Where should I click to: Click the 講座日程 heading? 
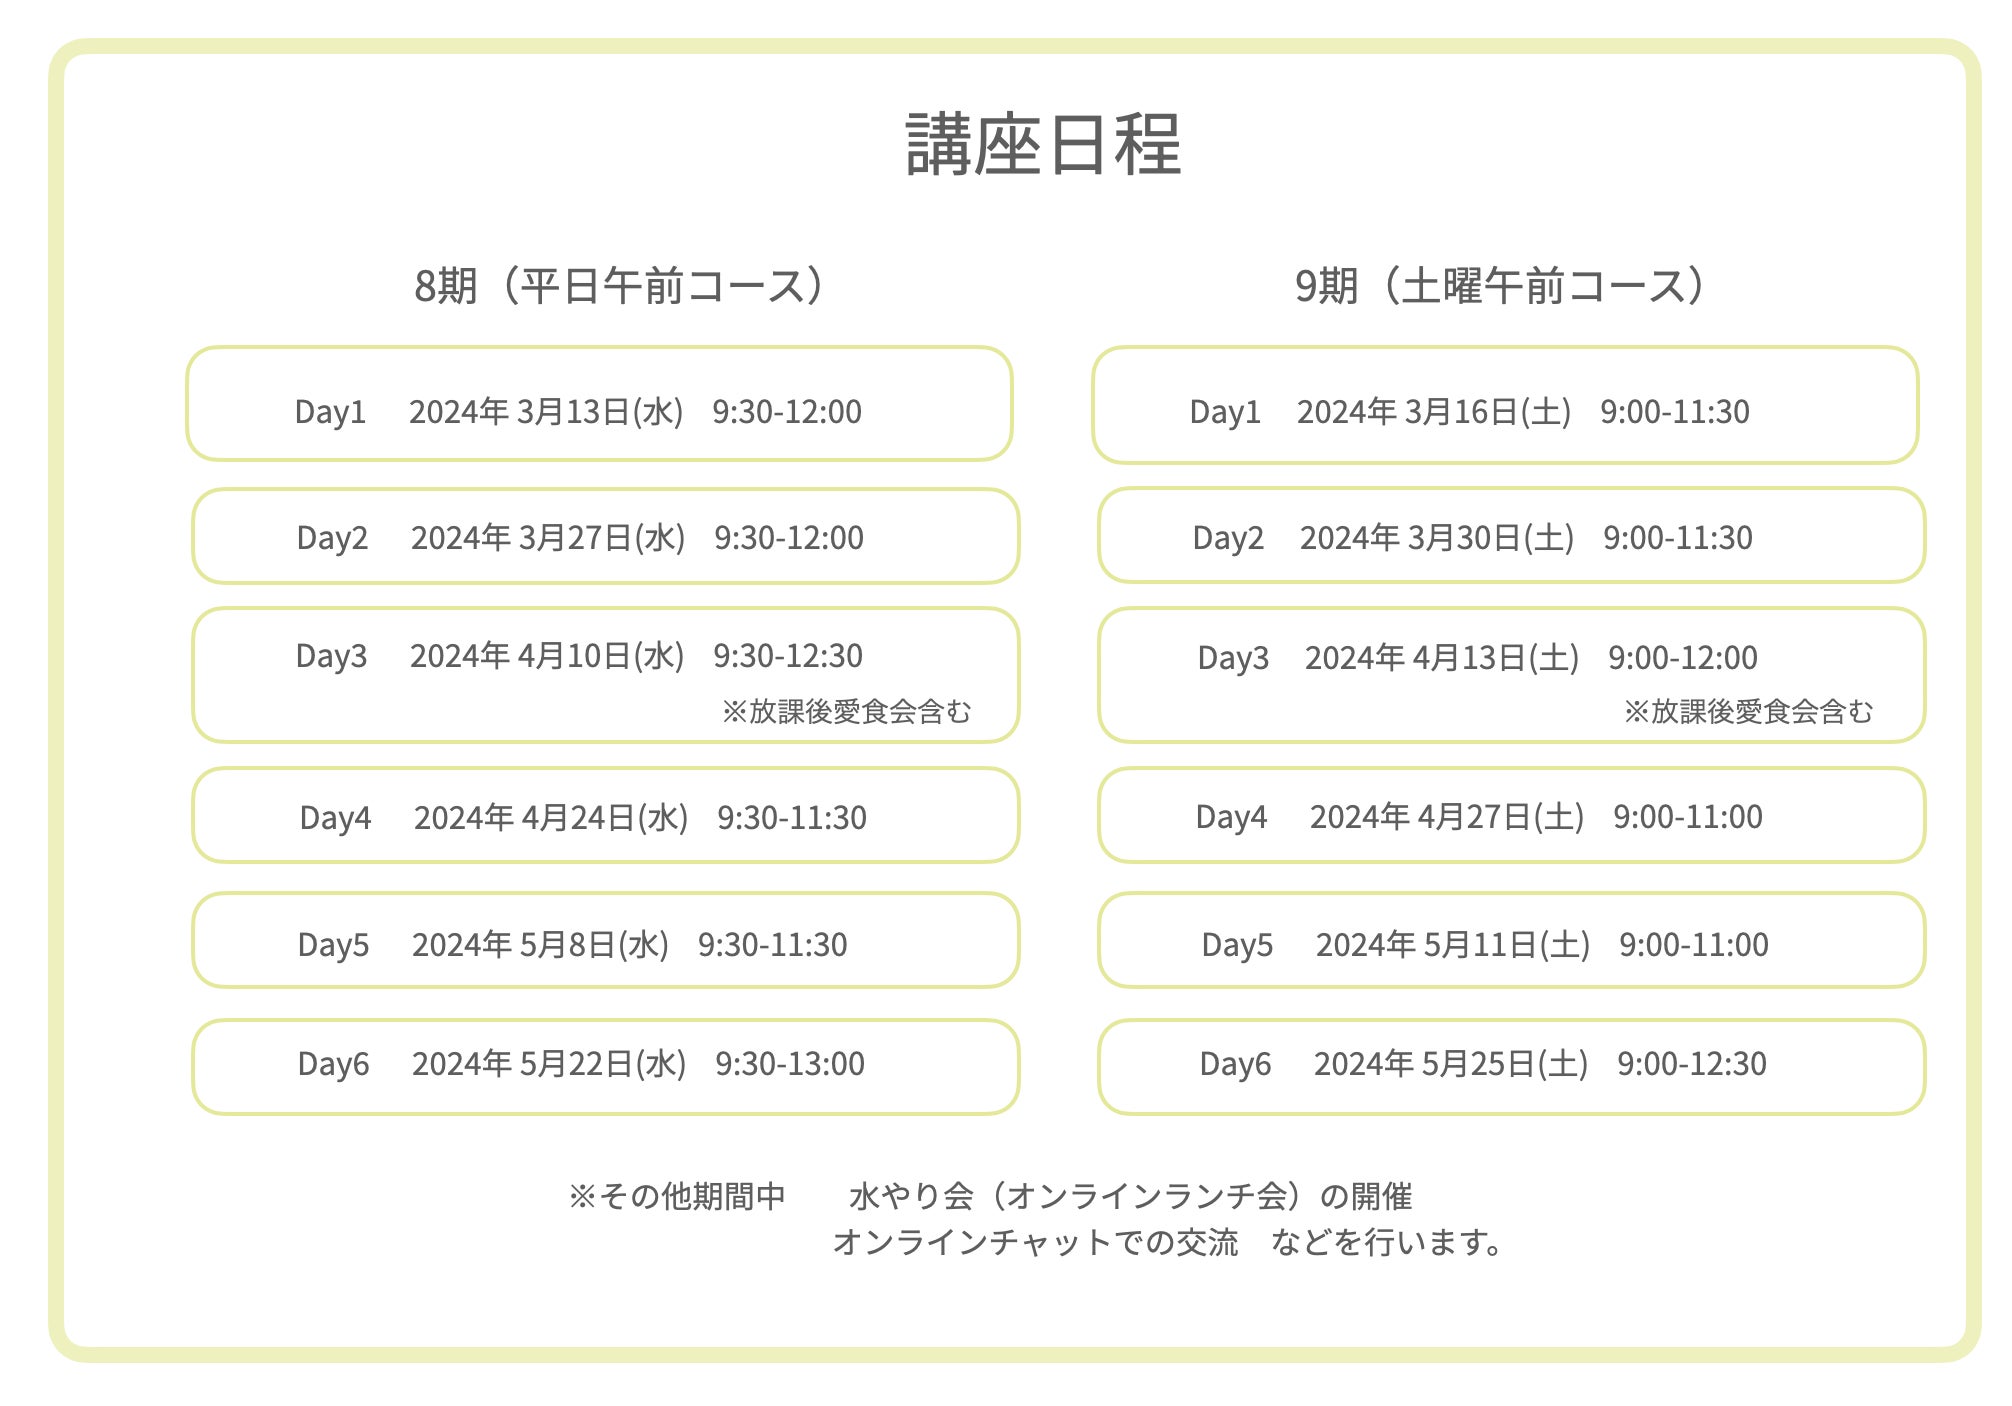point(1043,146)
